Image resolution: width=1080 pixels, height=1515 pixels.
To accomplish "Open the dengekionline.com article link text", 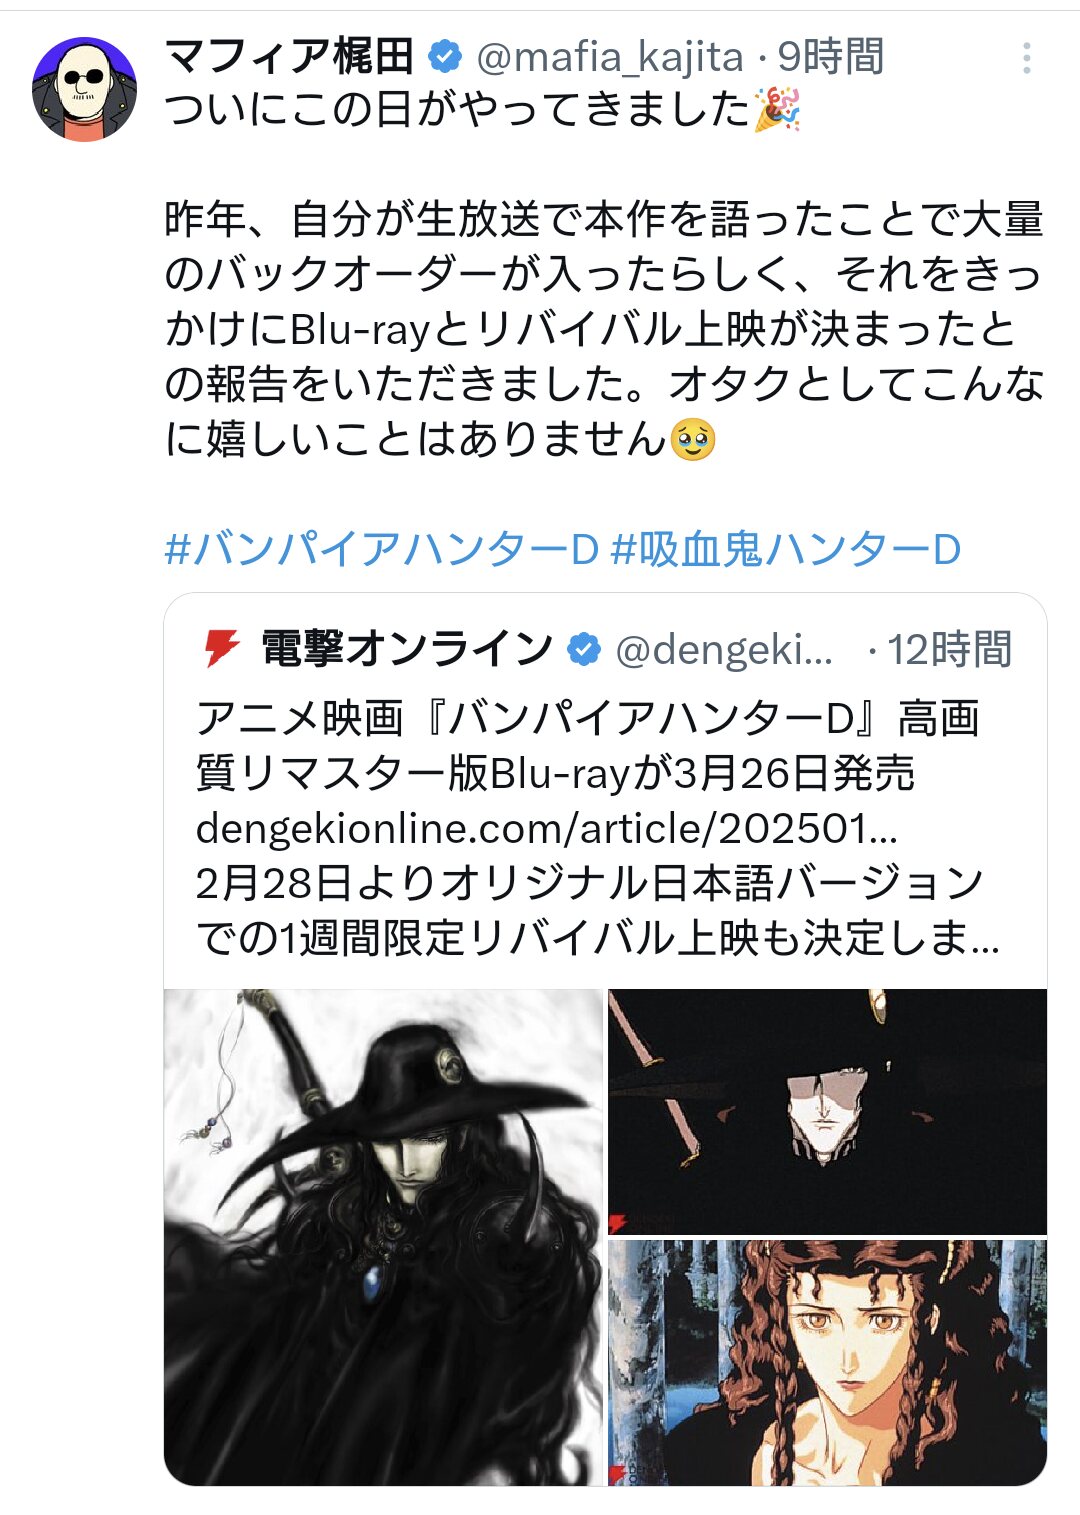I will coord(546,827).
